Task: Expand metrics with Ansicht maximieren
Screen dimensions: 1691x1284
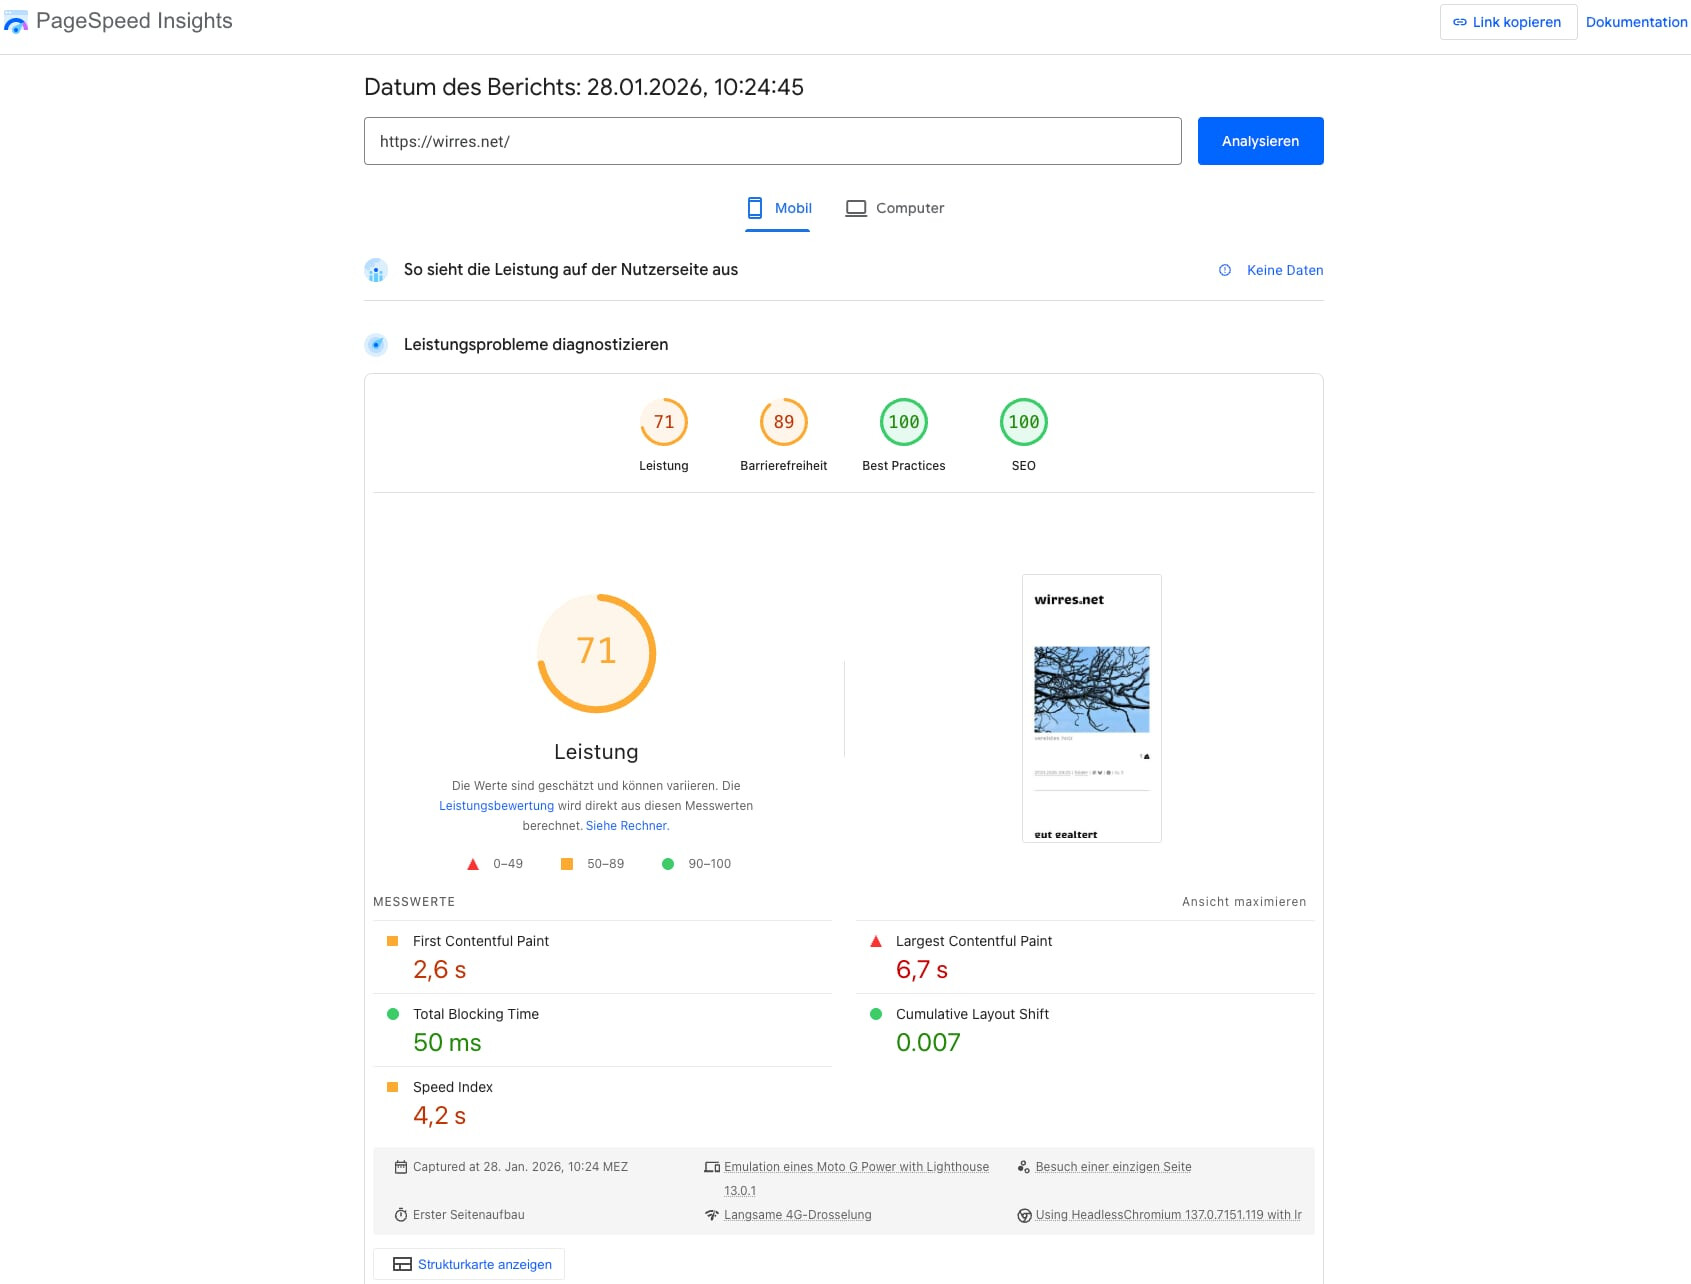Action: coord(1243,902)
